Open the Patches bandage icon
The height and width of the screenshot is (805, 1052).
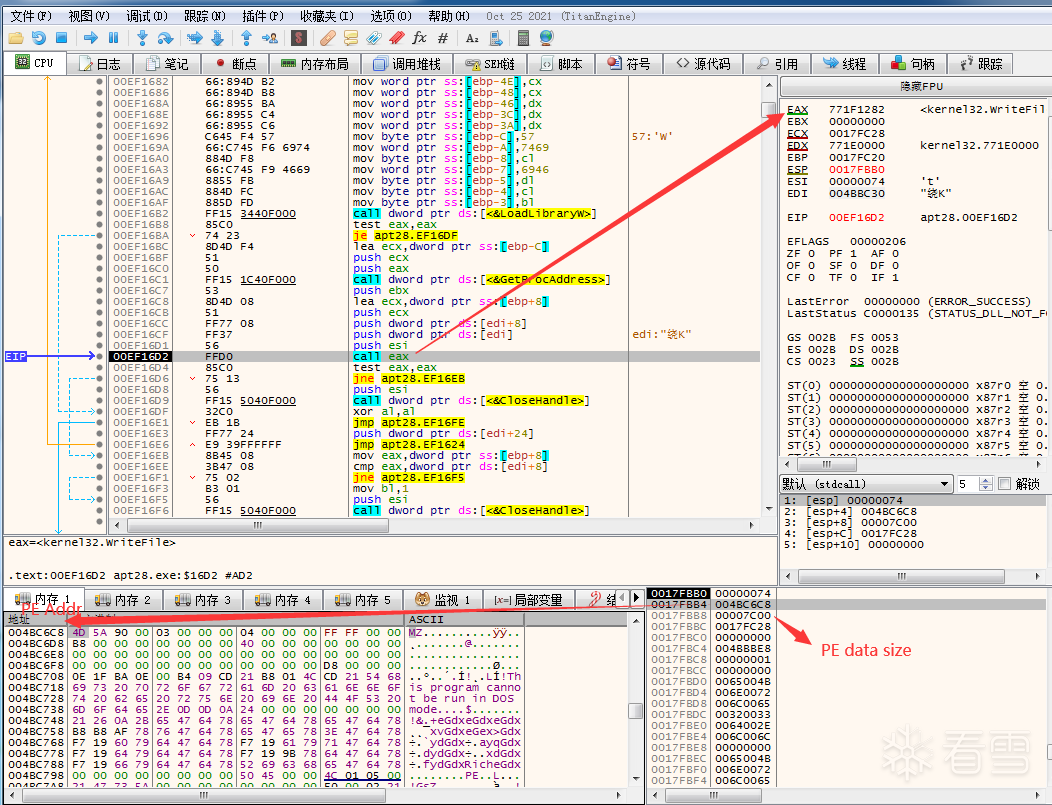[x=327, y=38]
